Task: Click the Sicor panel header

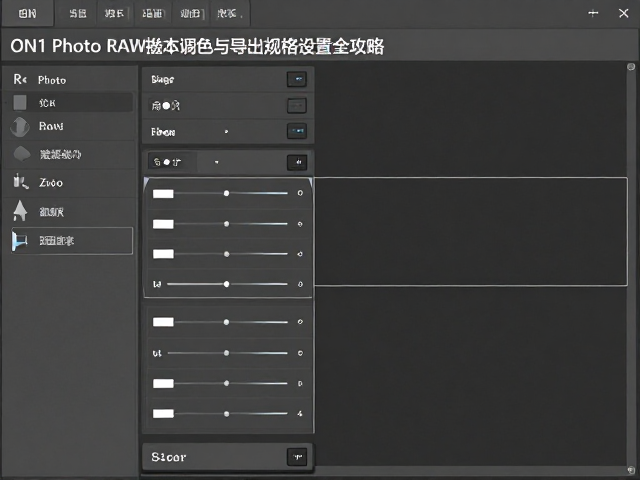Action: point(228,457)
